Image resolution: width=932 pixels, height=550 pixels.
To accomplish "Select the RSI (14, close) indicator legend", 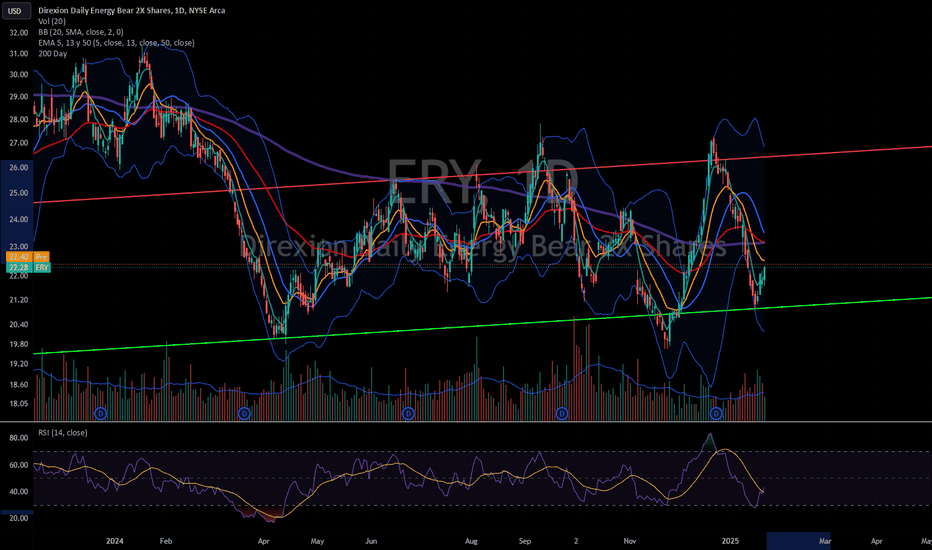I will tap(62, 433).
